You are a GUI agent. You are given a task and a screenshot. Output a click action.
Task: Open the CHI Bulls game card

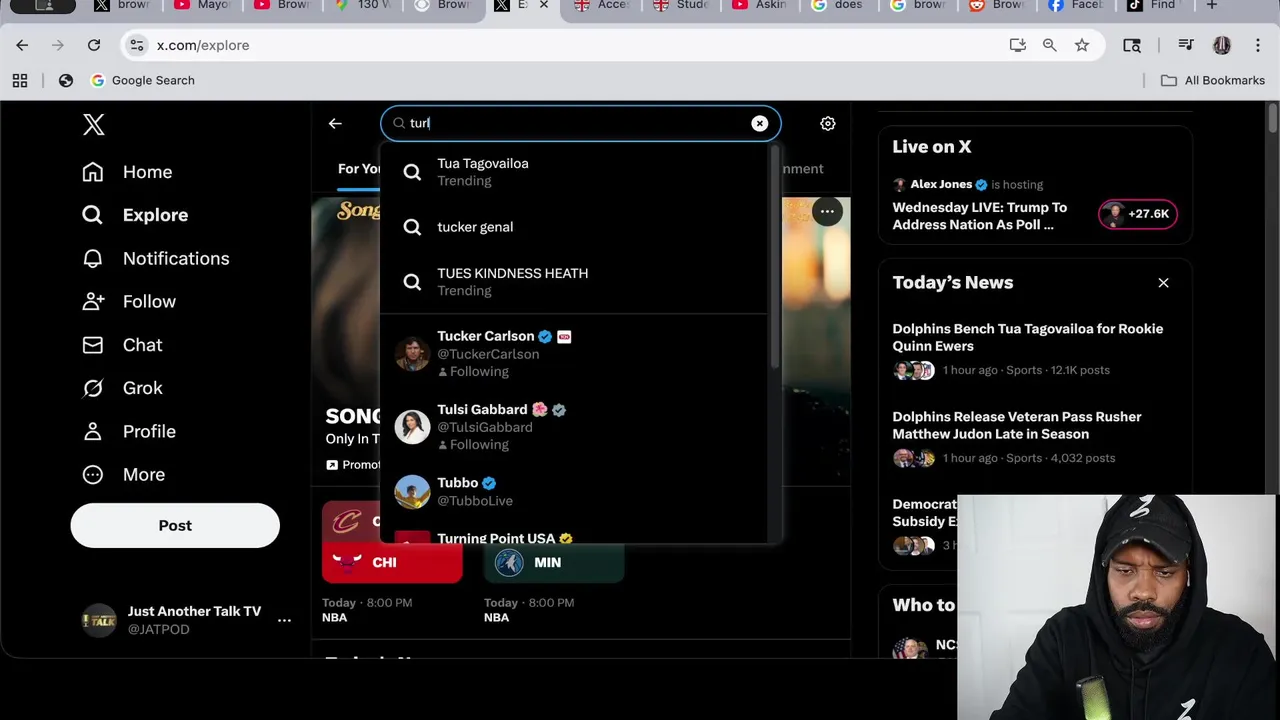(392, 562)
